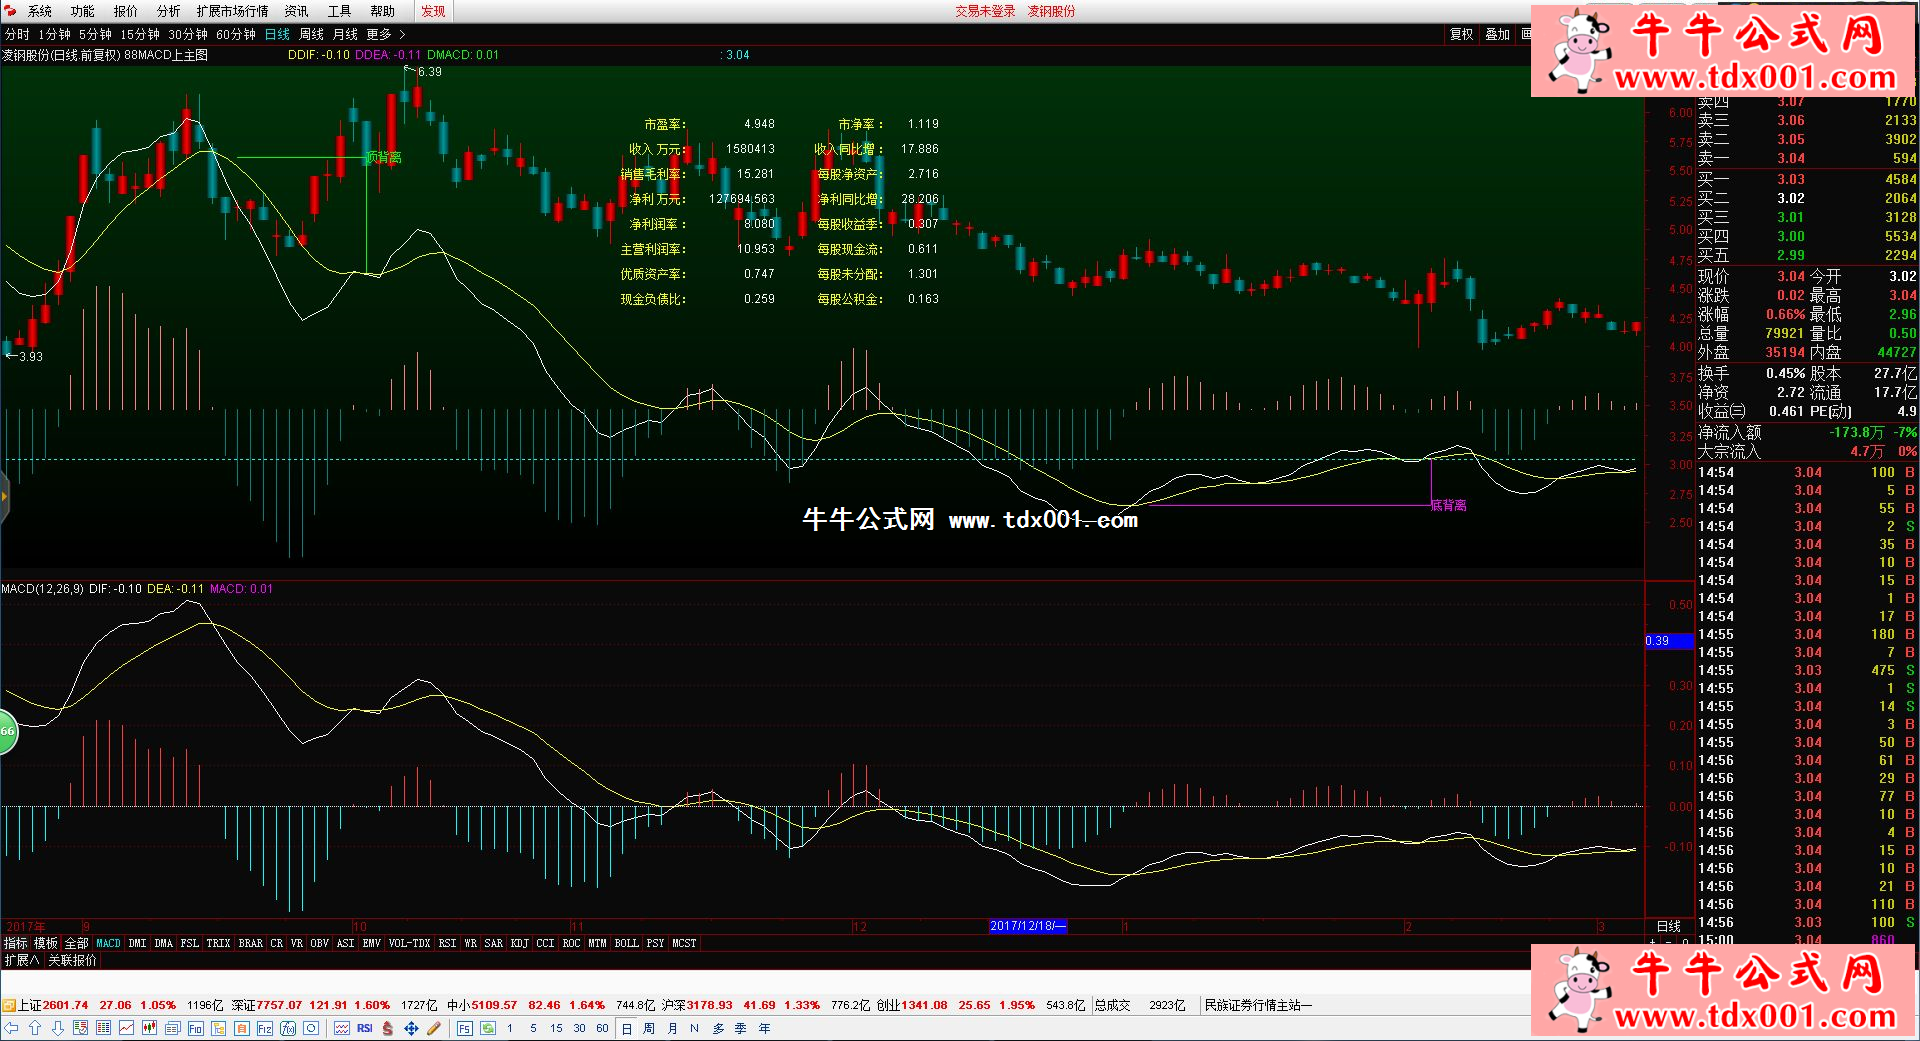The width and height of the screenshot is (1920, 1041).
Task: Click the F5 switch view icon
Action: tap(464, 1028)
